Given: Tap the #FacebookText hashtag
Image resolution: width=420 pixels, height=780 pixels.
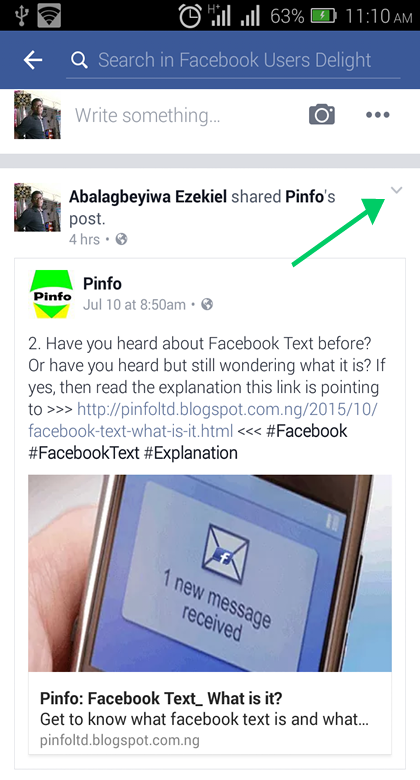Looking at the screenshot, I should tap(84, 453).
